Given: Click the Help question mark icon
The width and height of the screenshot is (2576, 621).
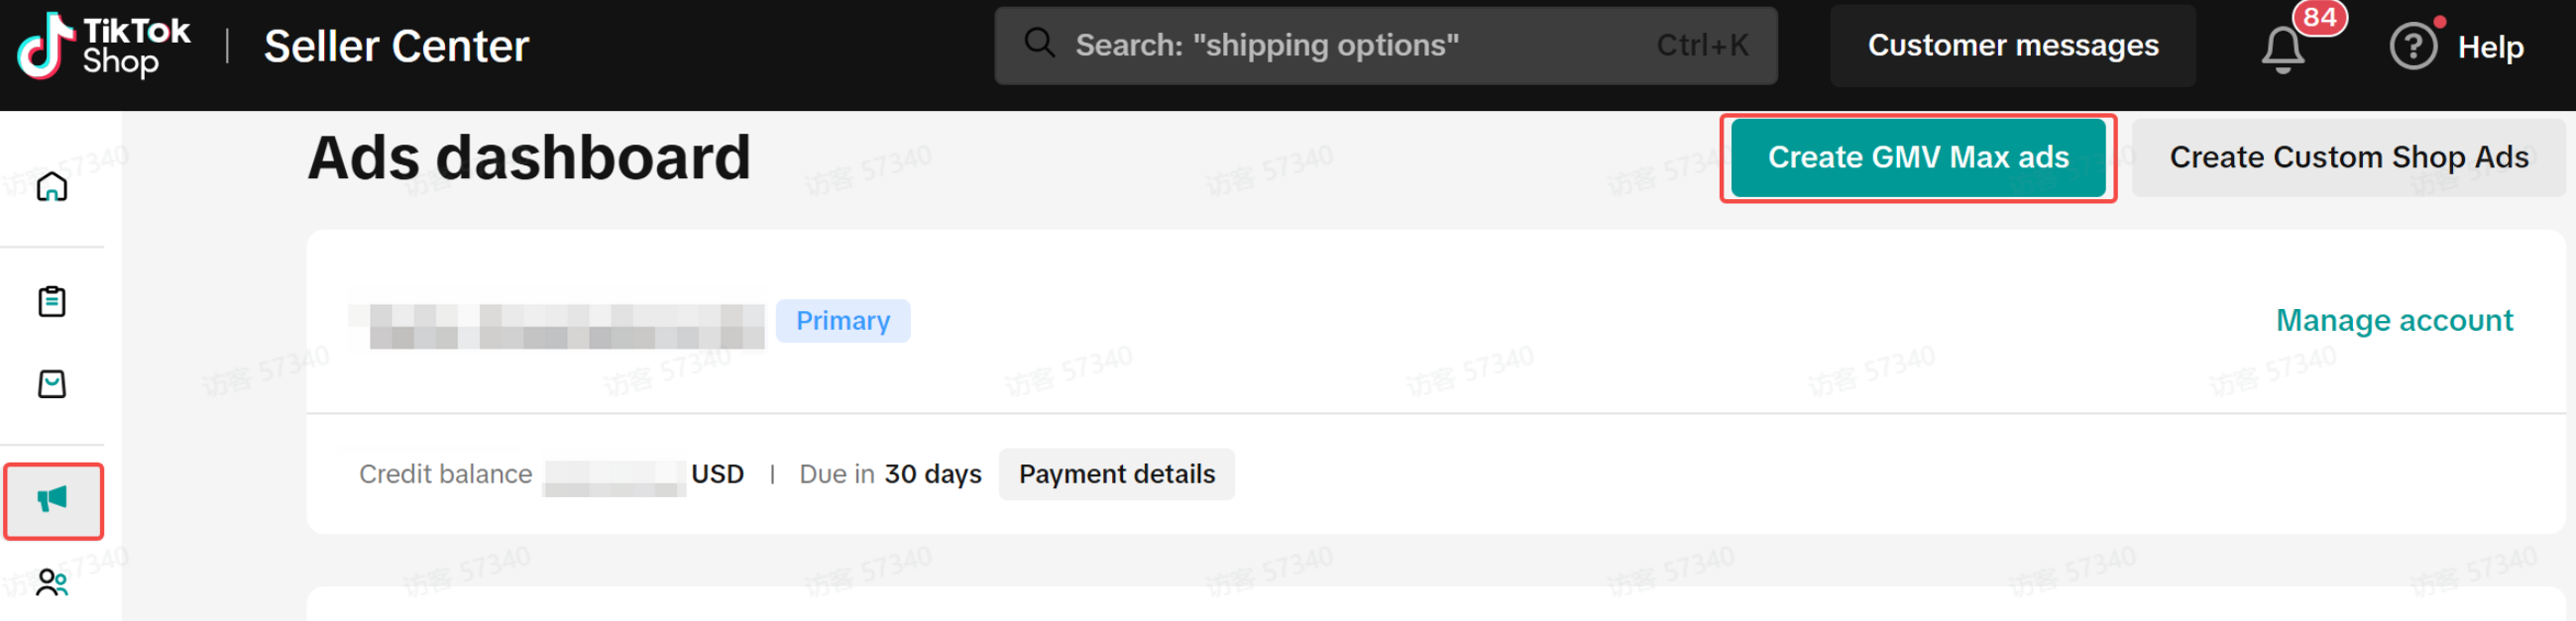Looking at the screenshot, I should [2412, 47].
